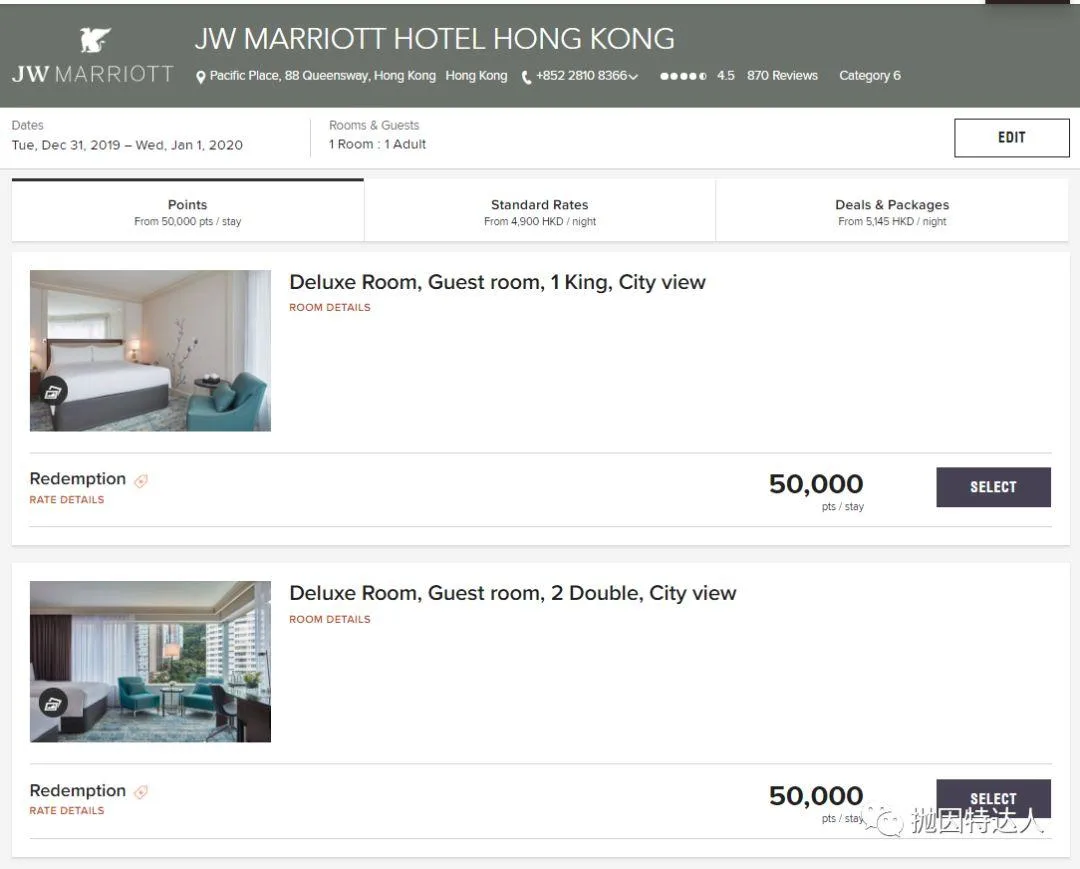Screen dimensions: 1080x869
Task: Click the JW MARRIOTT wordmark
Action: pyautogui.click(x=92, y=74)
